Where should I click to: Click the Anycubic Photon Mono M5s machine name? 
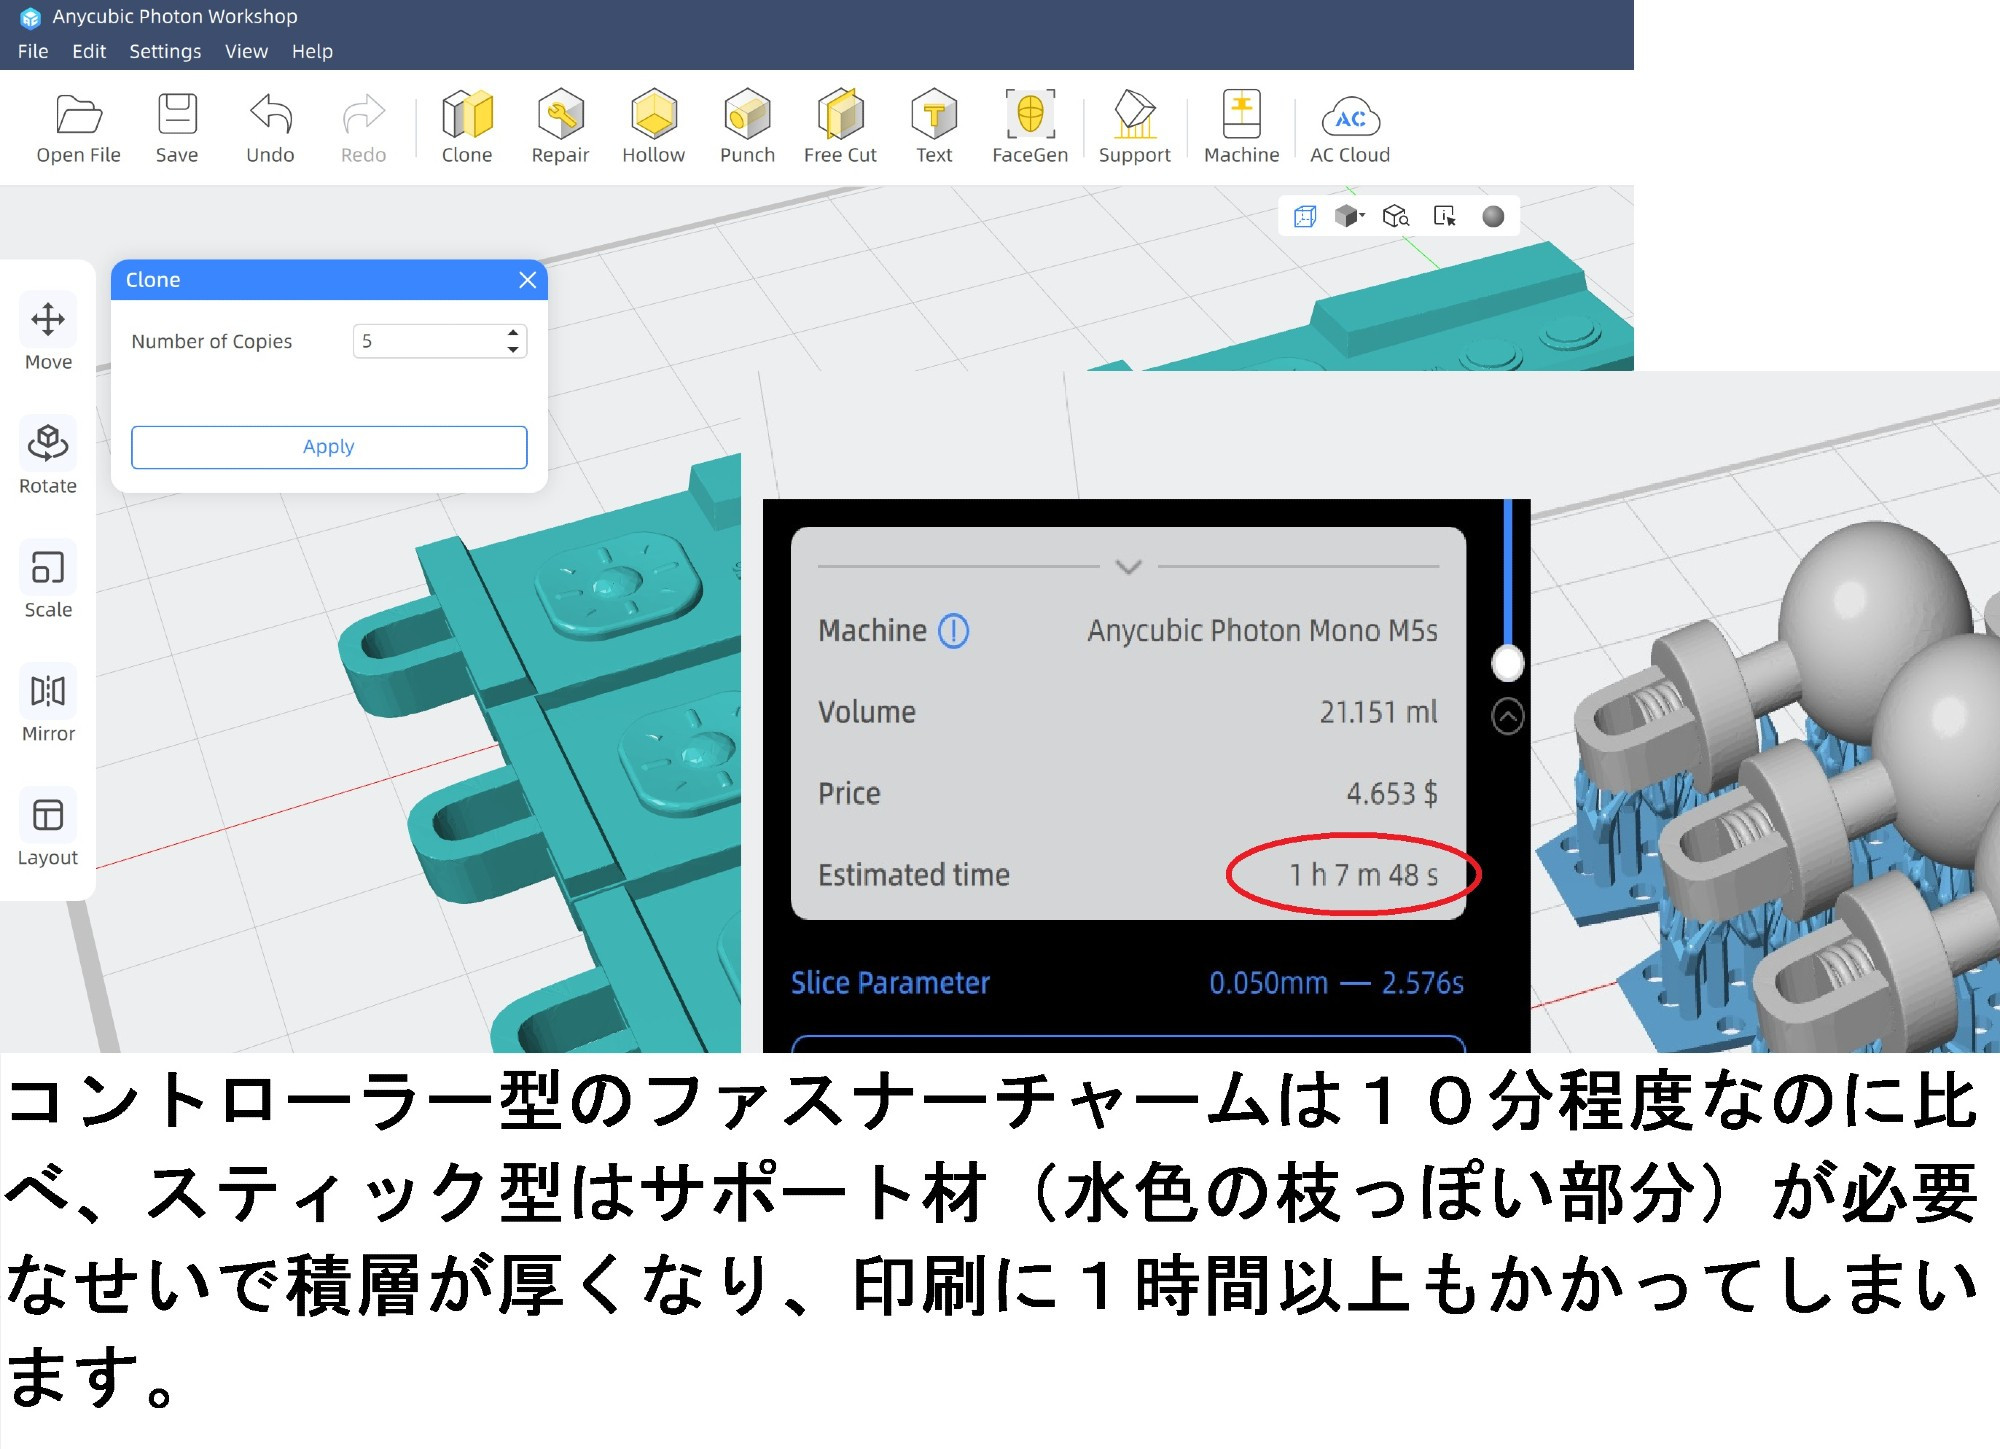(x=1263, y=631)
